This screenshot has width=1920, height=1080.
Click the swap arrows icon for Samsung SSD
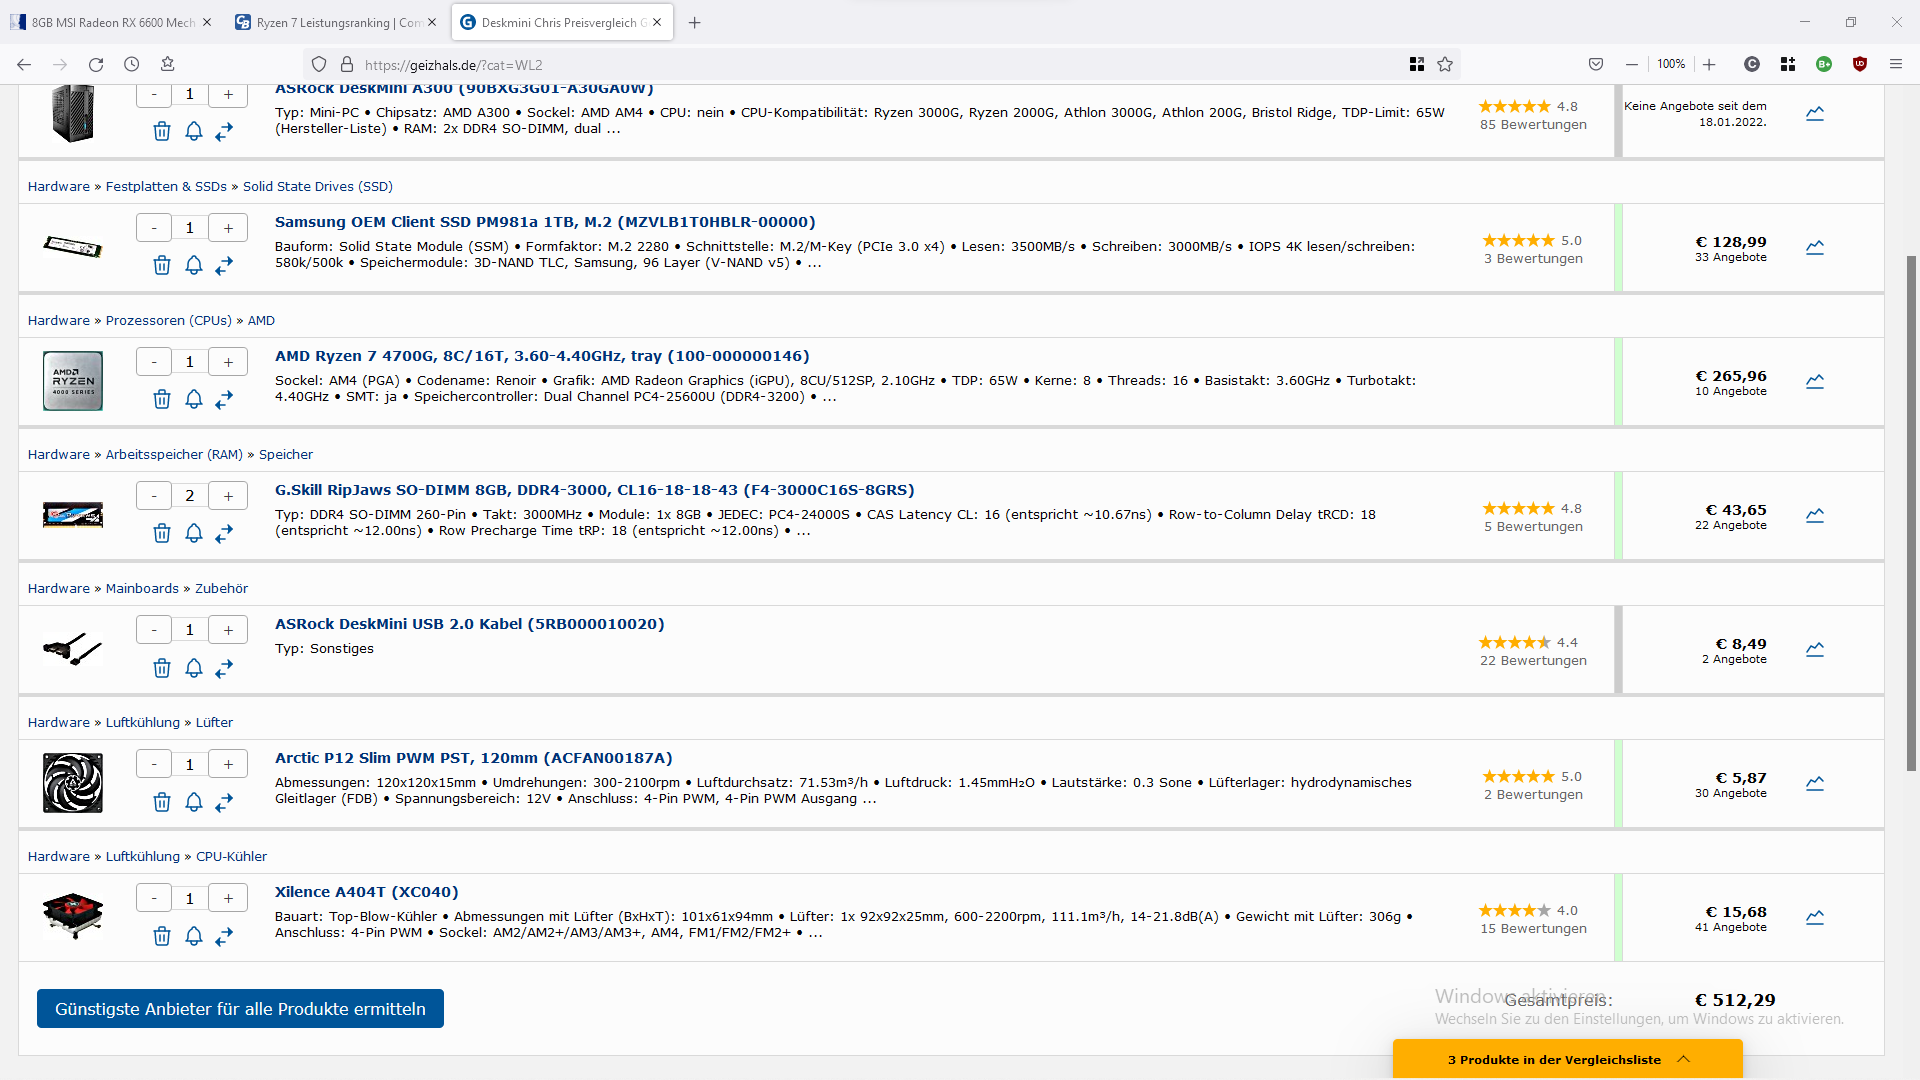coord(224,265)
